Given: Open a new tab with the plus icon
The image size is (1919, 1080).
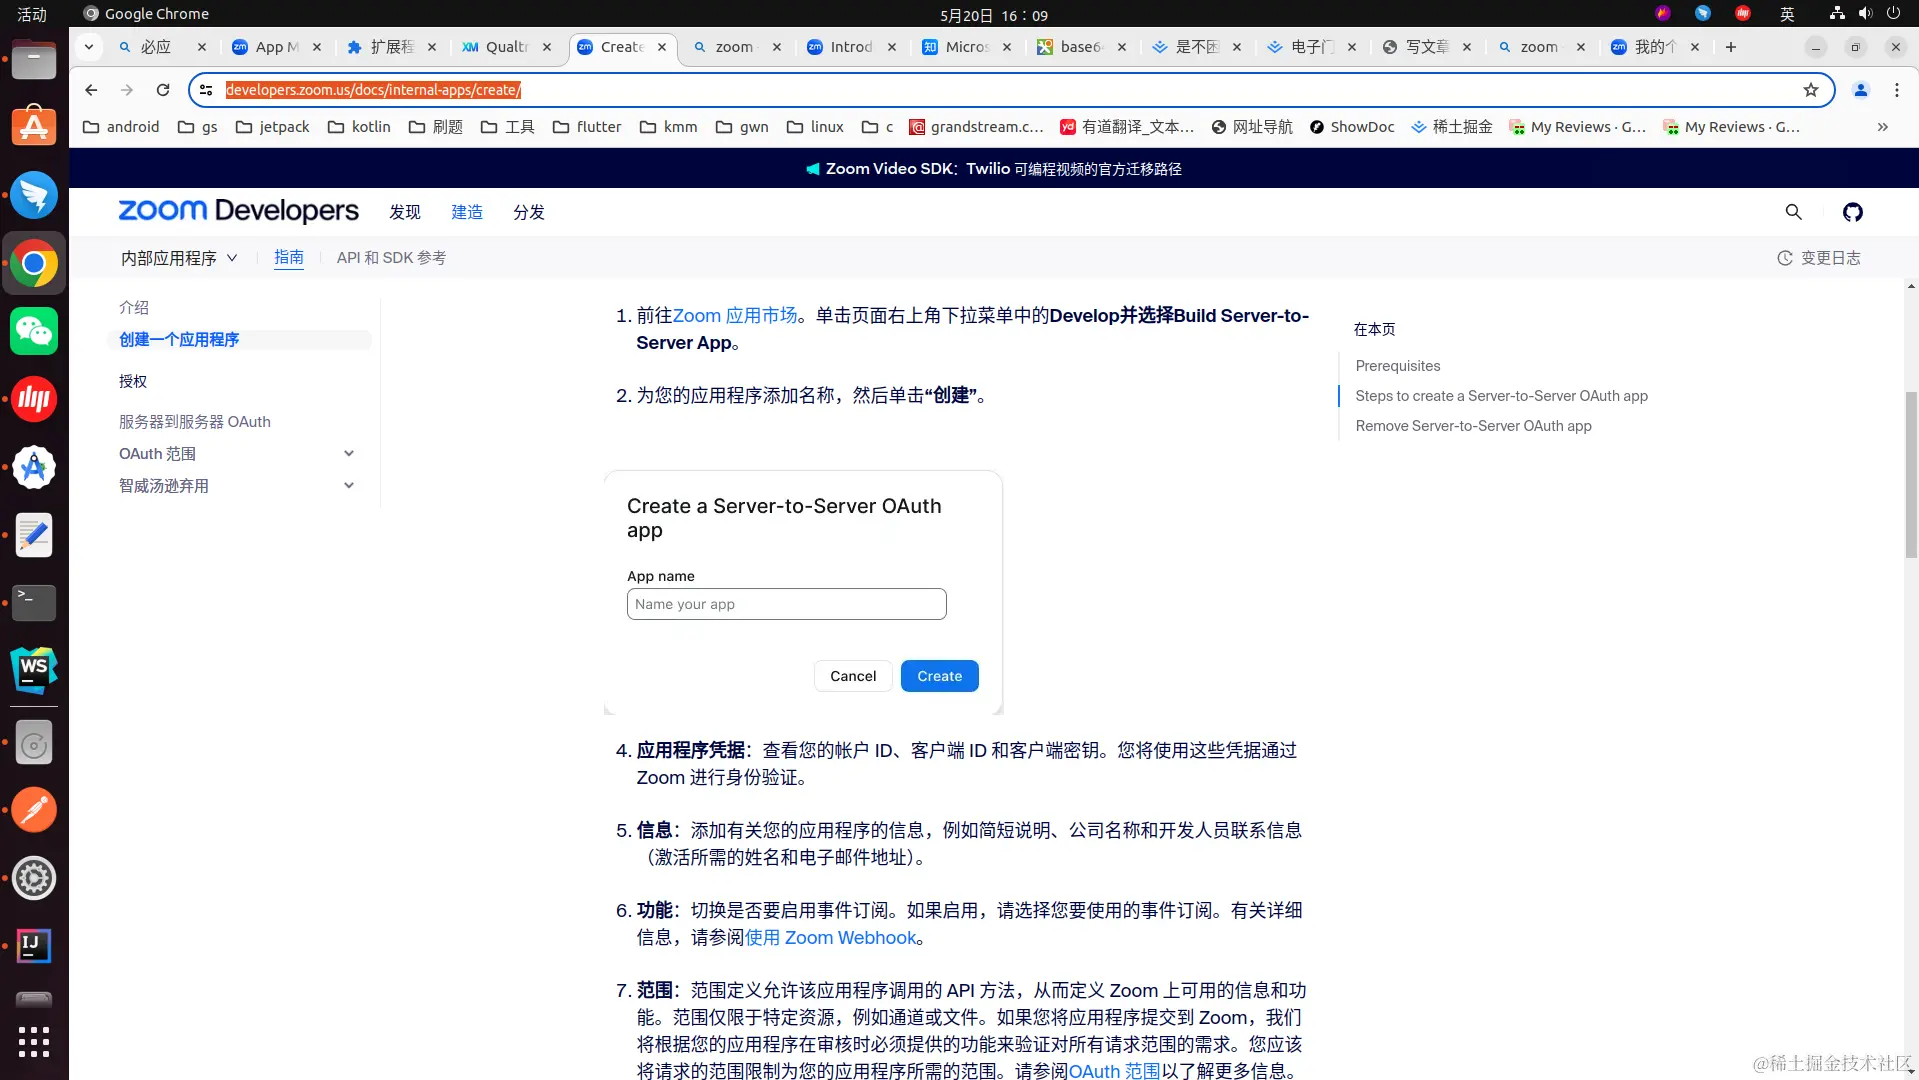Looking at the screenshot, I should [1731, 47].
